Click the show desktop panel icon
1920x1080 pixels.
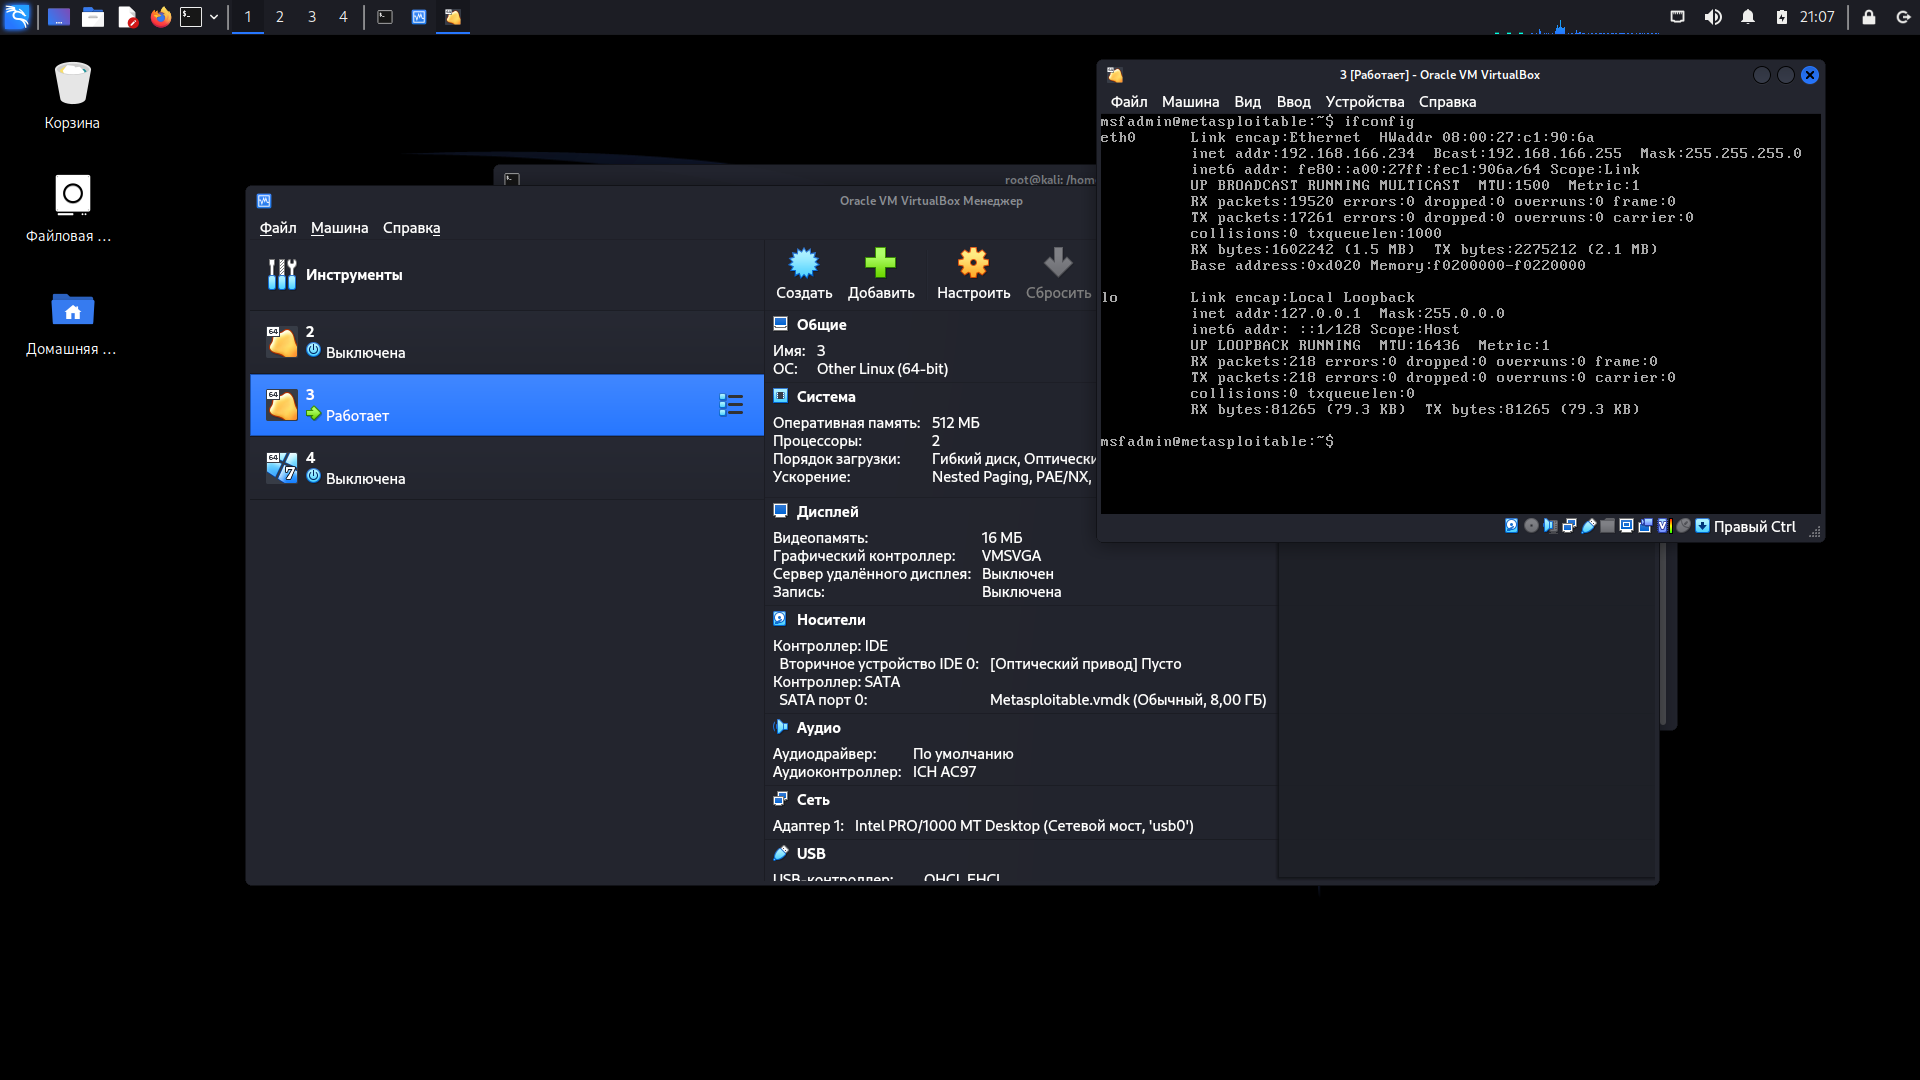[x=59, y=17]
